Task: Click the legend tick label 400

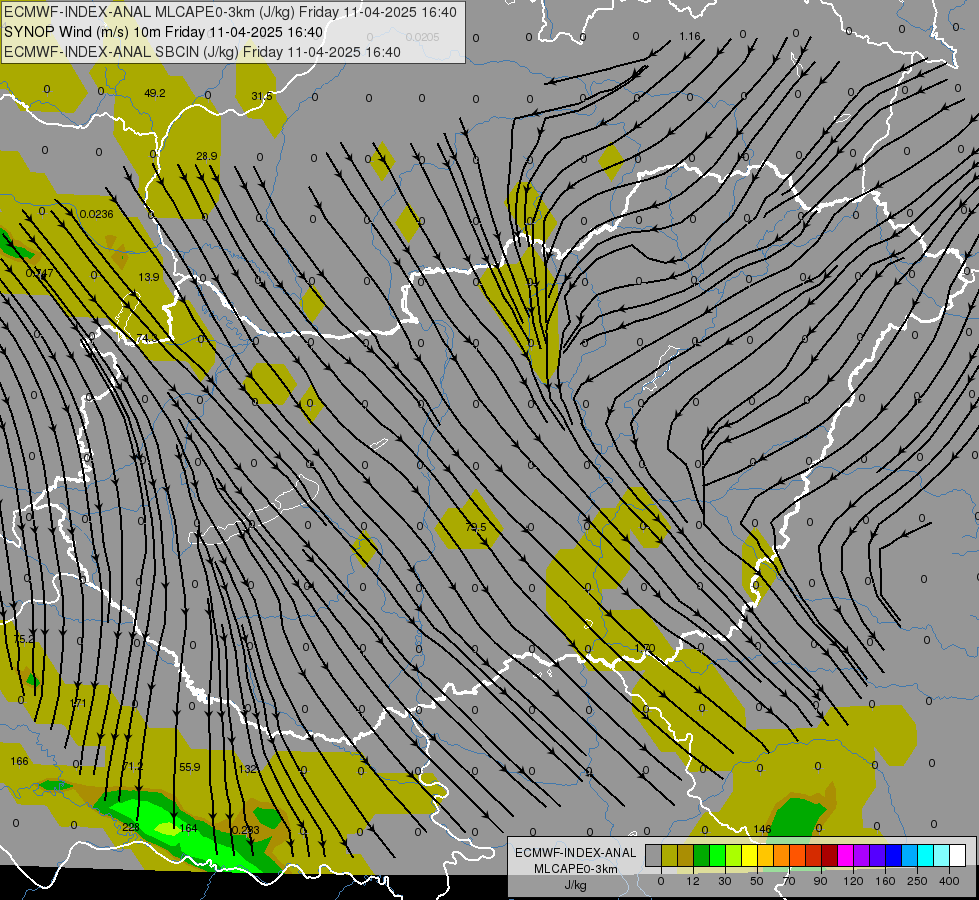Action: tap(949, 881)
